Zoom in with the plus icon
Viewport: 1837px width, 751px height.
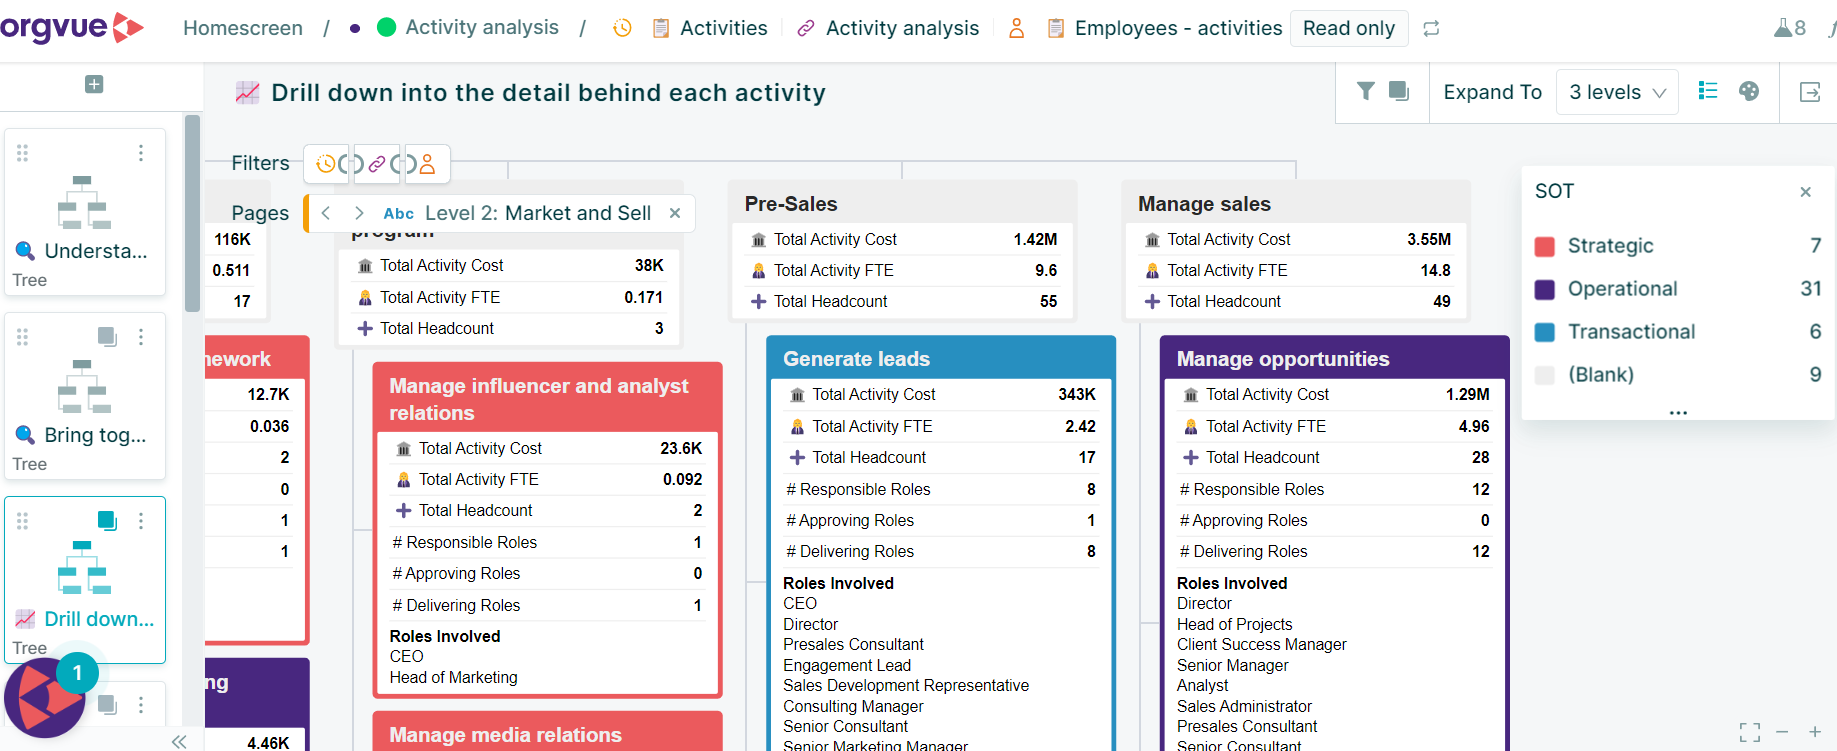click(1815, 732)
